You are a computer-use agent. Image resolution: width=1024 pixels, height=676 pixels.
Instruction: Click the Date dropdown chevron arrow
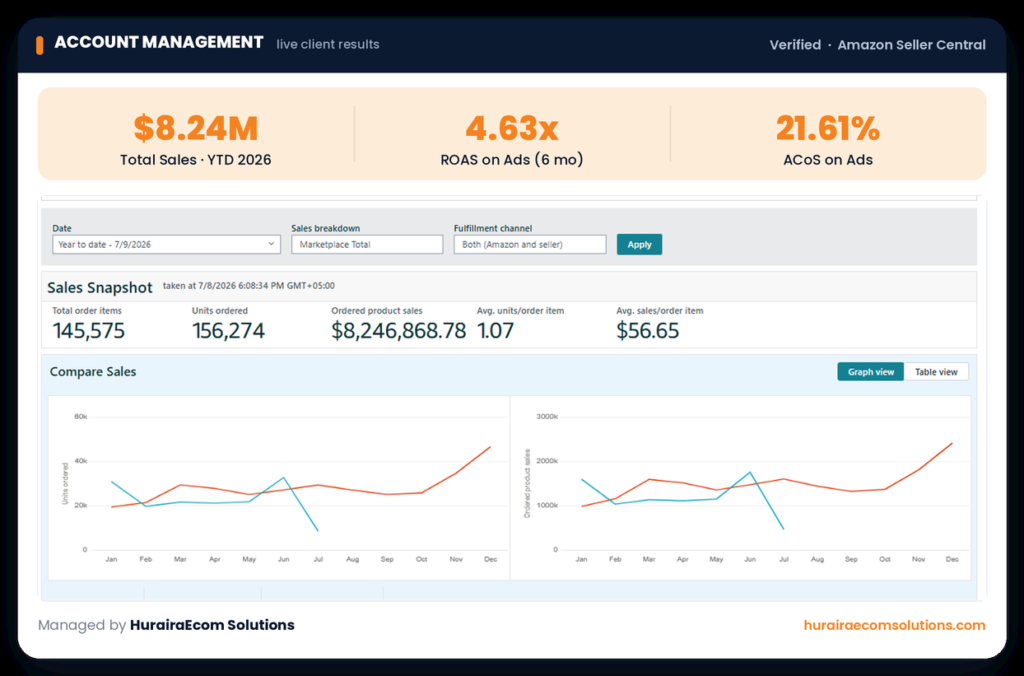coord(271,244)
